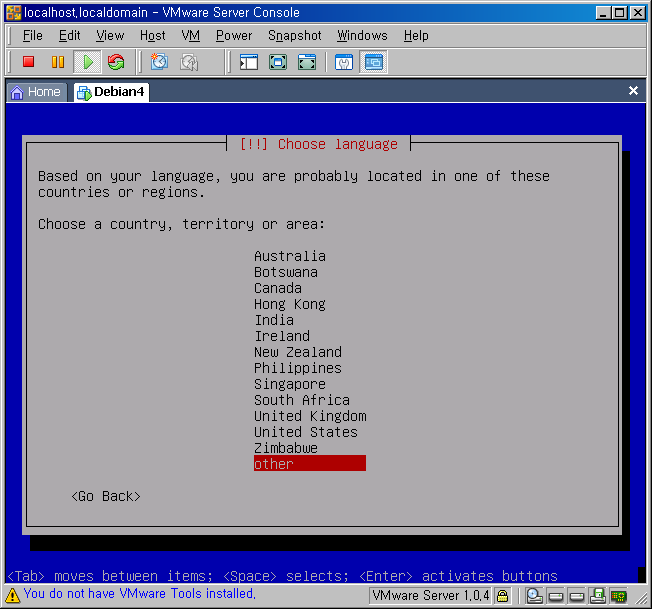Viewport: 652px width, 609px height.
Task: Select the highlighted 'other' country option
Action: coord(309,464)
